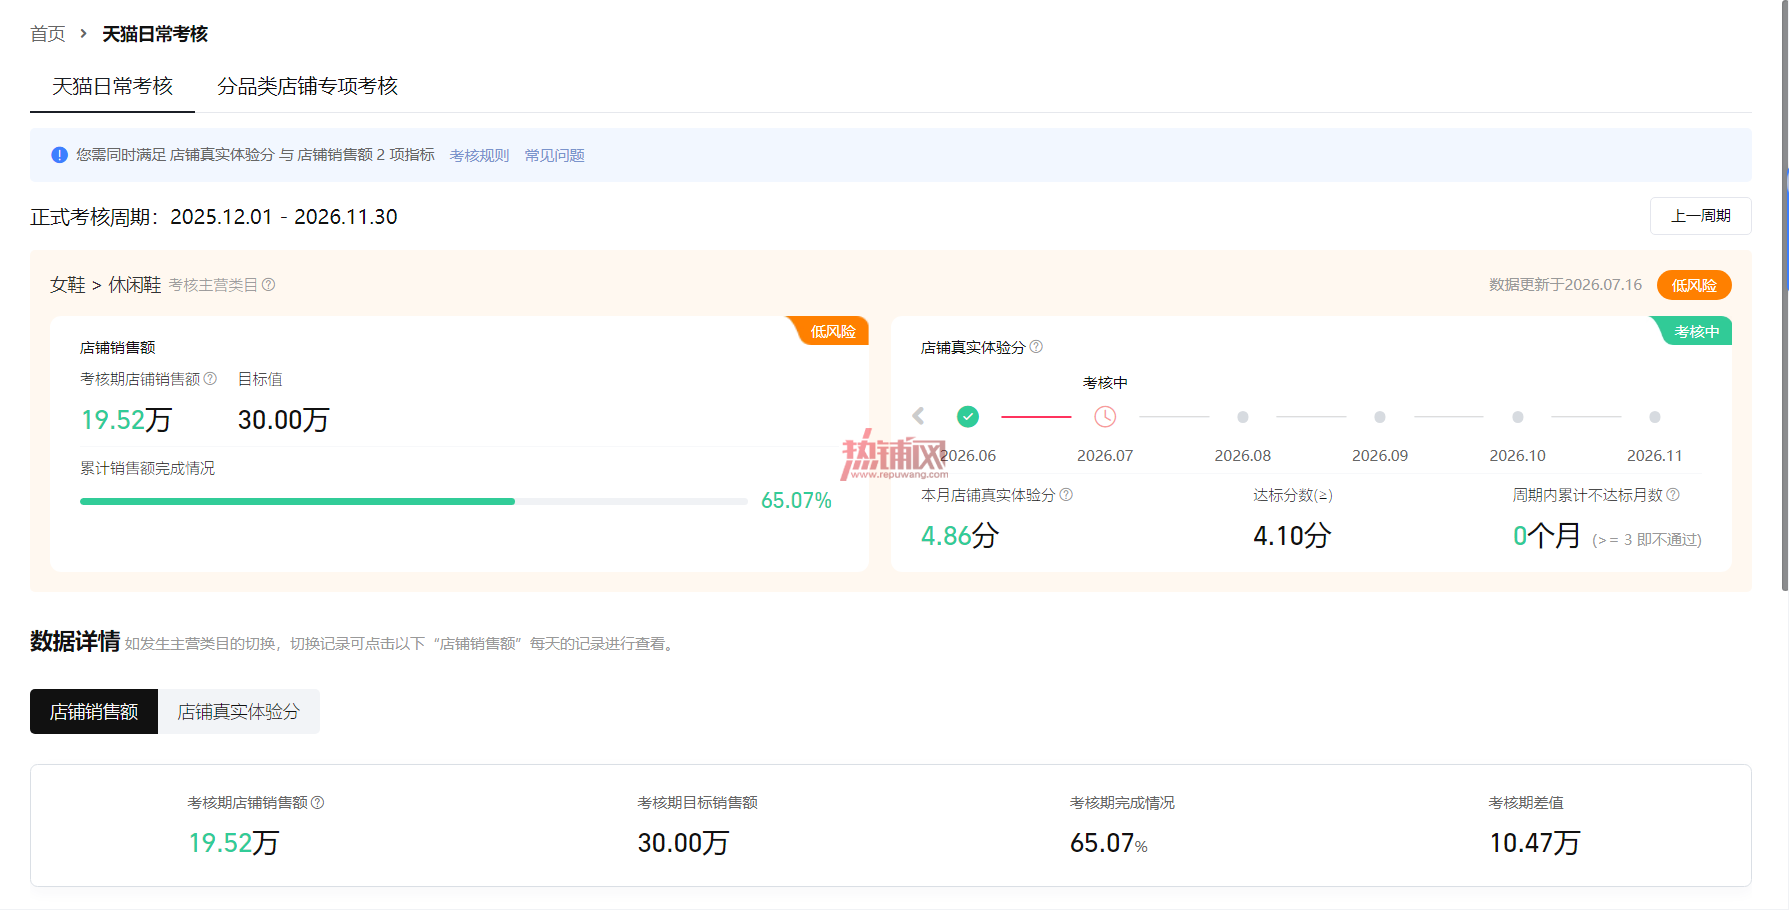Image resolution: width=1789 pixels, height=910 pixels.
Task: Open help icon beside 本月店铺真实体验分
Action: click(x=1066, y=495)
